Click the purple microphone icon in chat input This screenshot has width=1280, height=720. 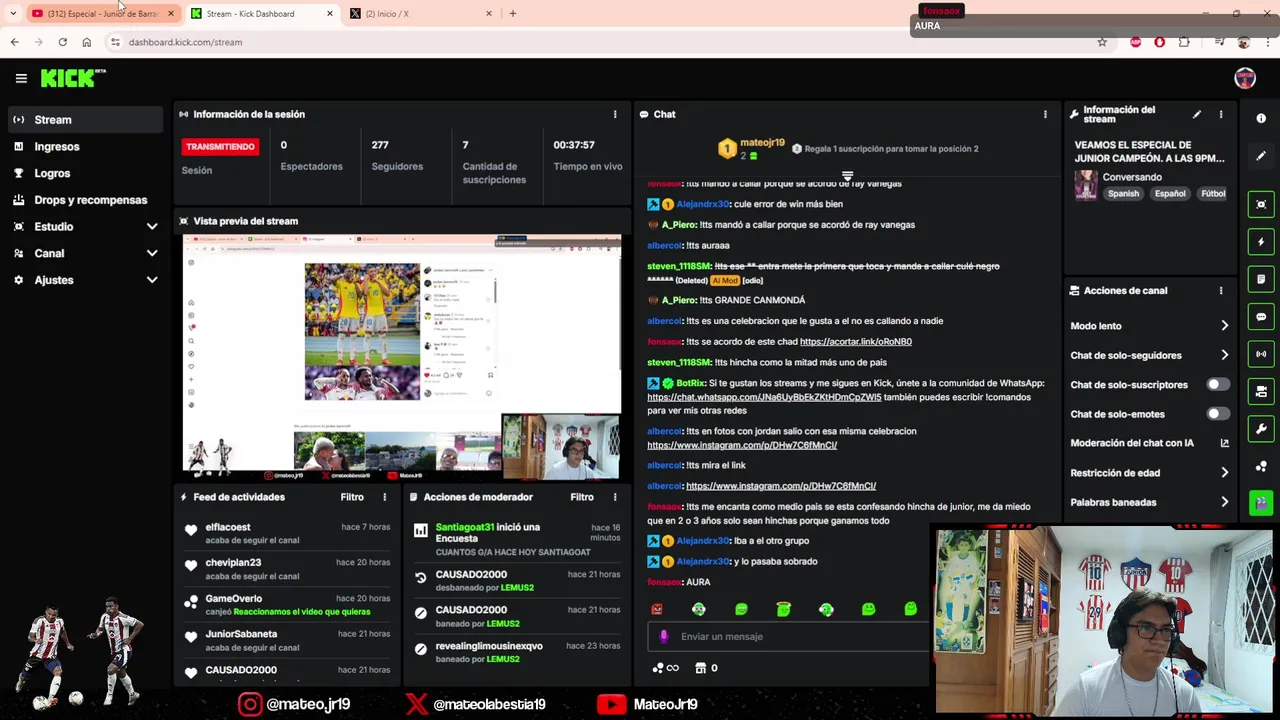[x=664, y=636]
